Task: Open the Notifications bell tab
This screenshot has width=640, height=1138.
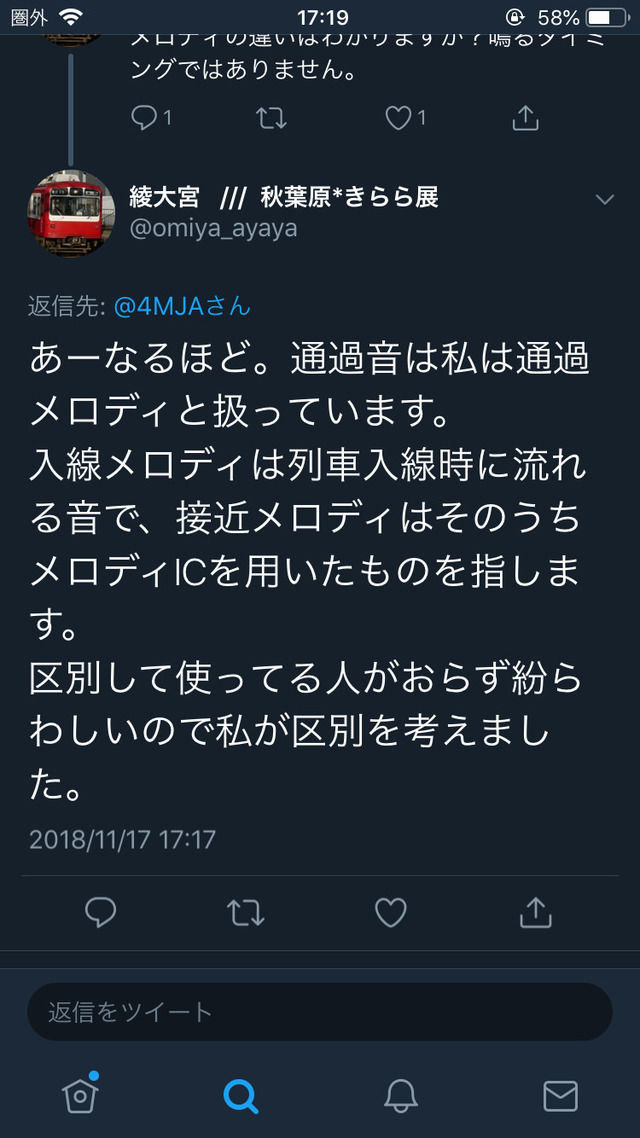Action: point(400,1095)
